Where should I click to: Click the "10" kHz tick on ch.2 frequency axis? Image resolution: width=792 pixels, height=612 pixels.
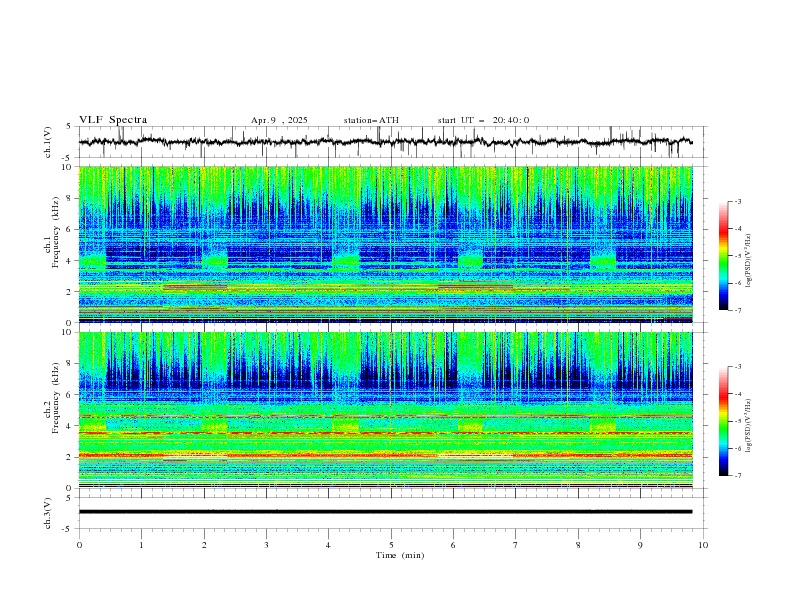69,332
